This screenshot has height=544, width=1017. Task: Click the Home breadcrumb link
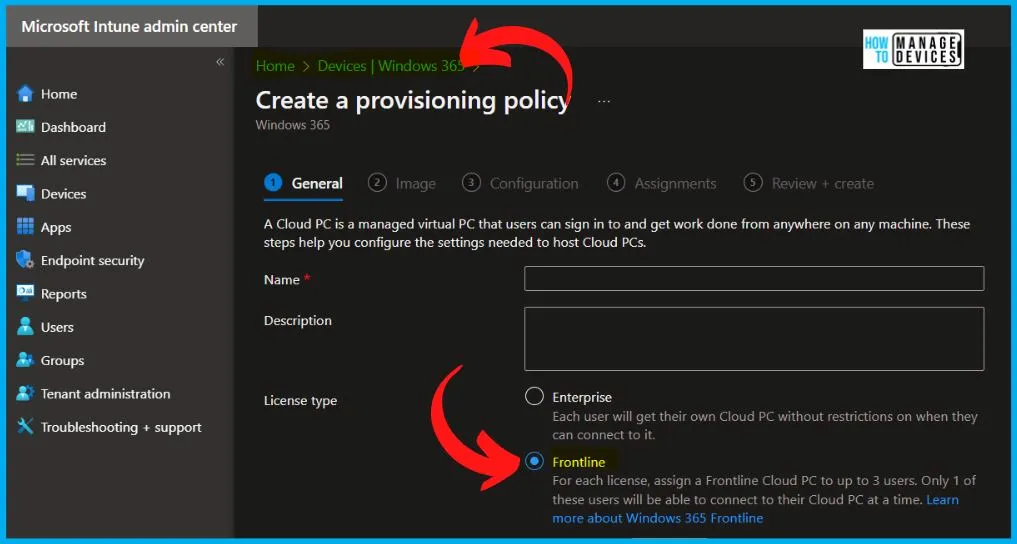275,66
